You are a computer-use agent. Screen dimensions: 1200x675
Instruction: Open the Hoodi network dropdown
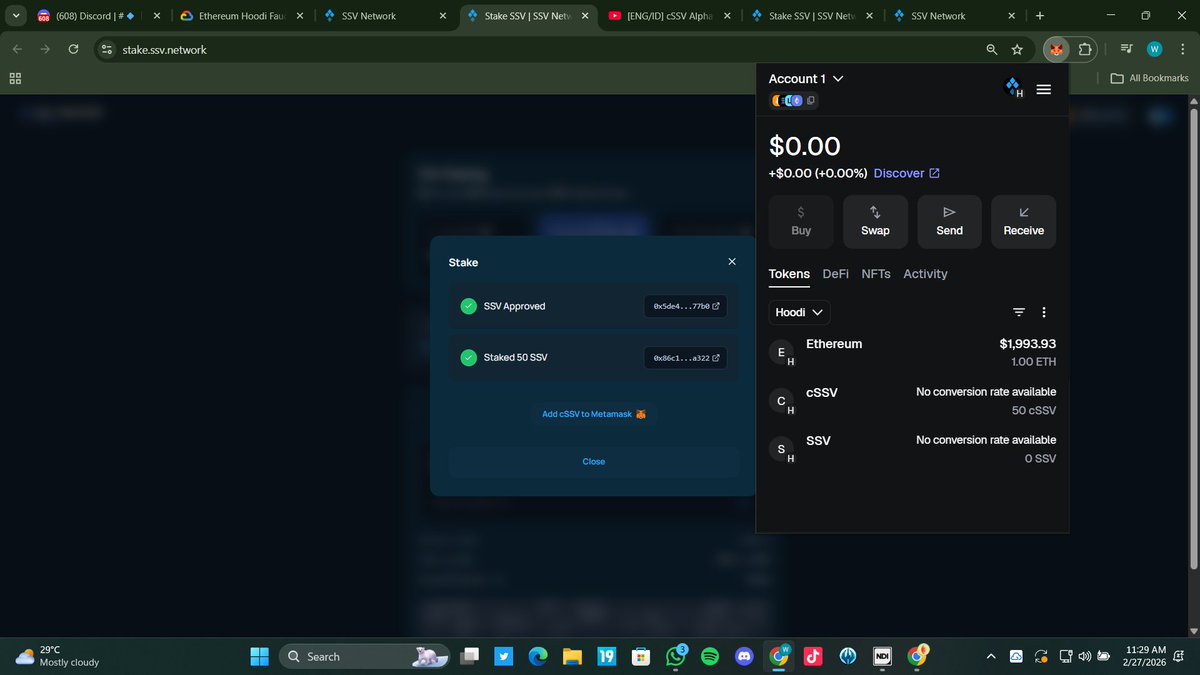click(799, 312)
